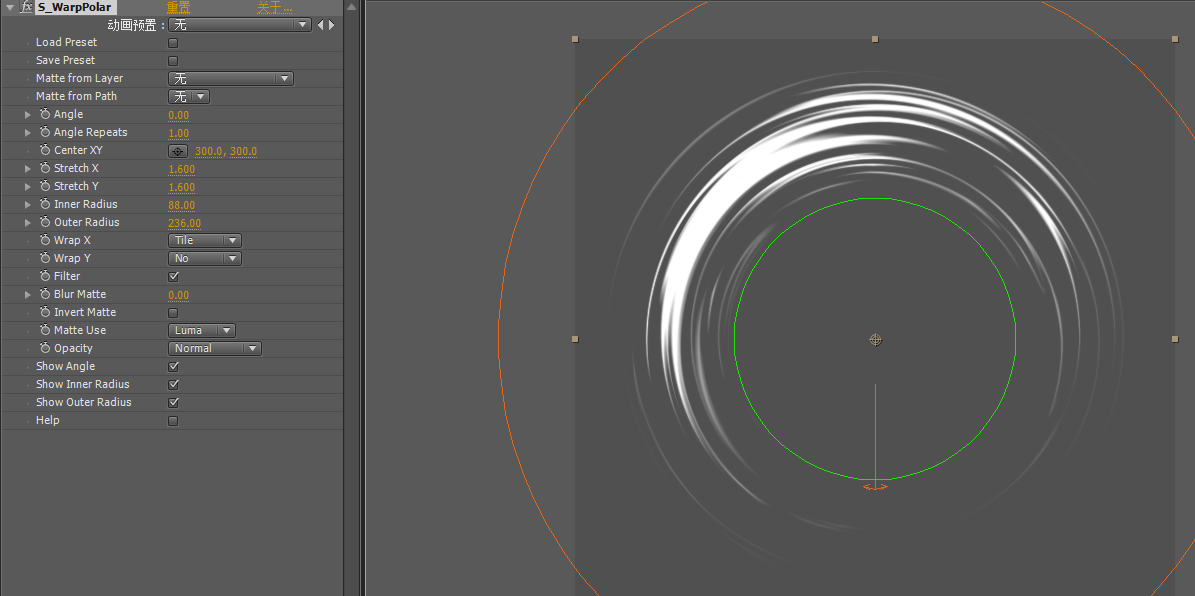Viewport: 1195px width, 596px height.
Task: Click the Blur Matte value 0.00
Action: 178,295
